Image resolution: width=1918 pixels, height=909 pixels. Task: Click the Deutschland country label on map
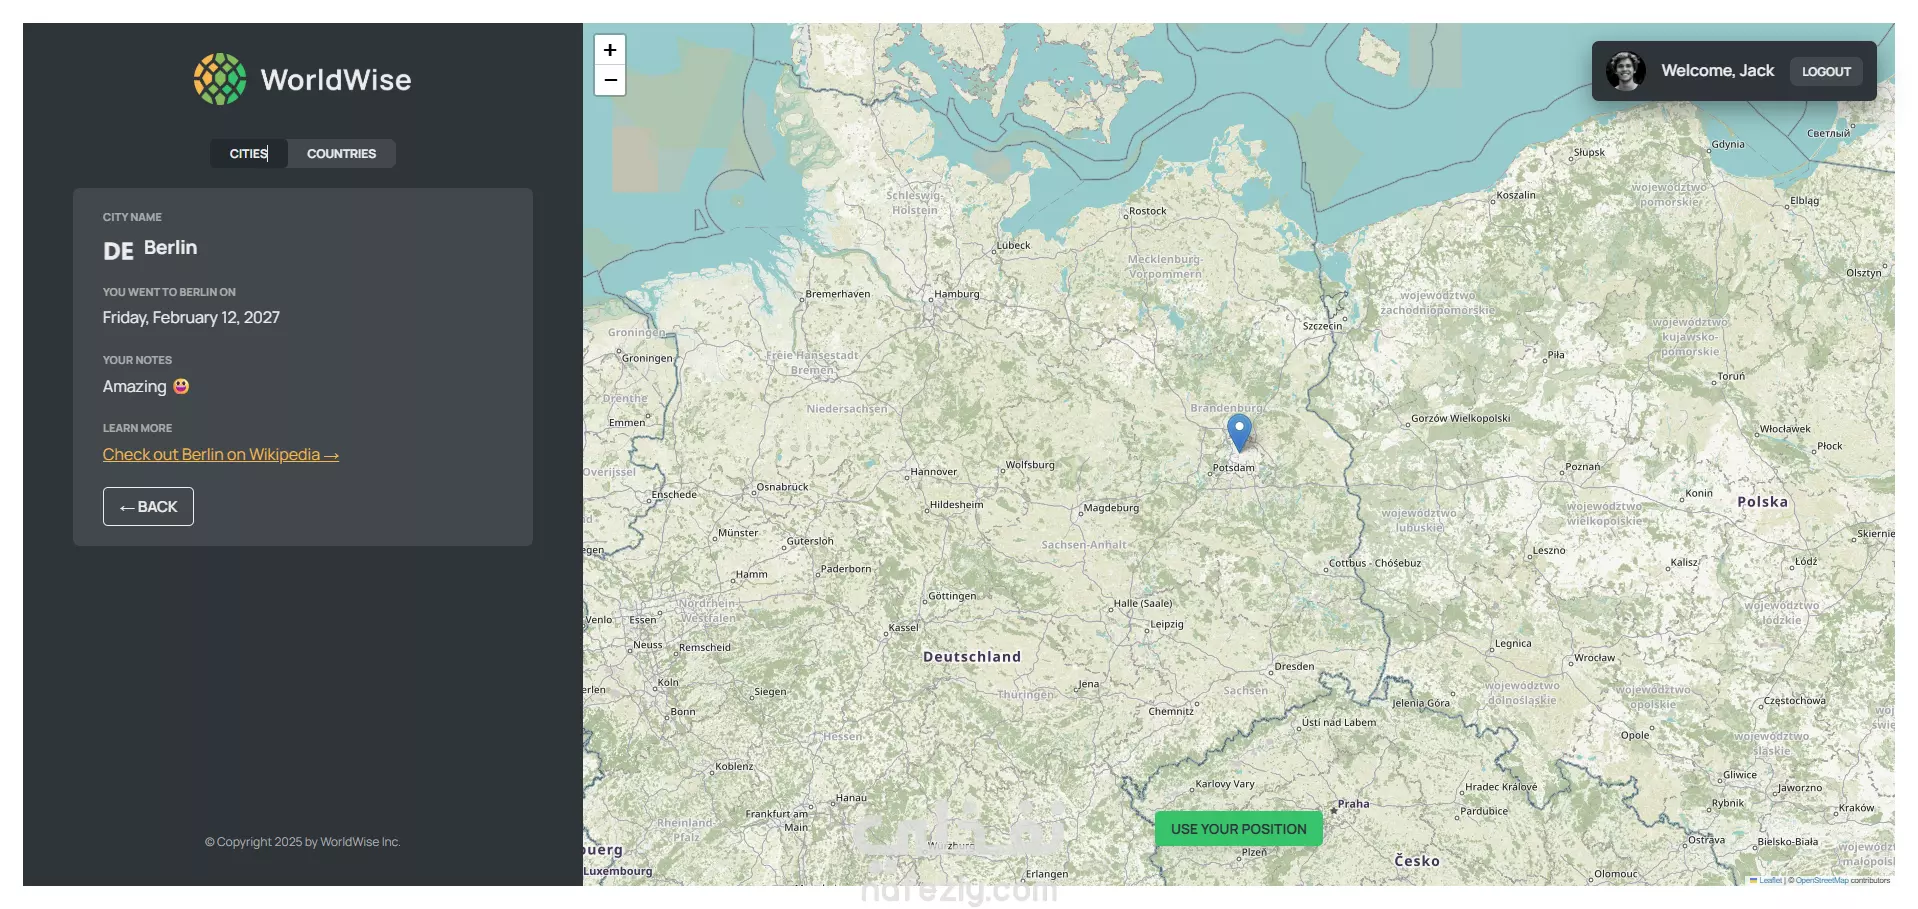coord(972,657)
